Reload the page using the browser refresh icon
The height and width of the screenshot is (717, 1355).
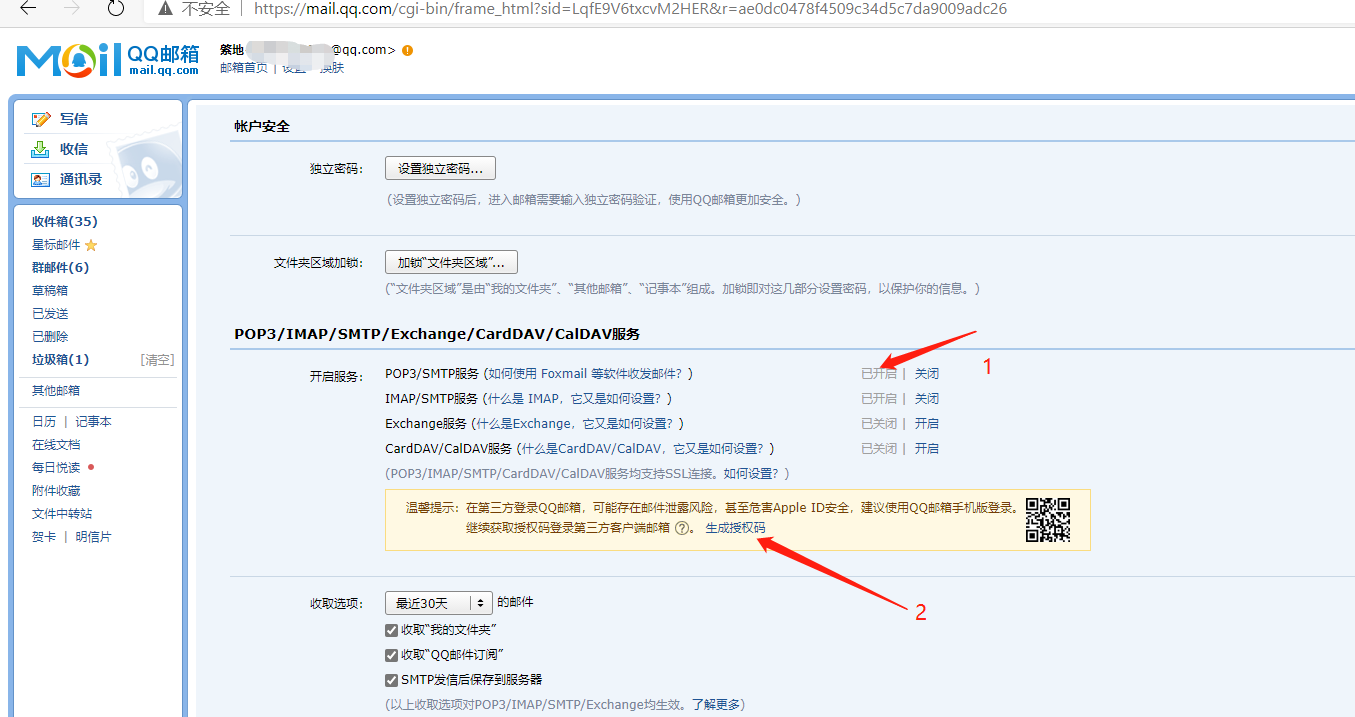[115, 10]
